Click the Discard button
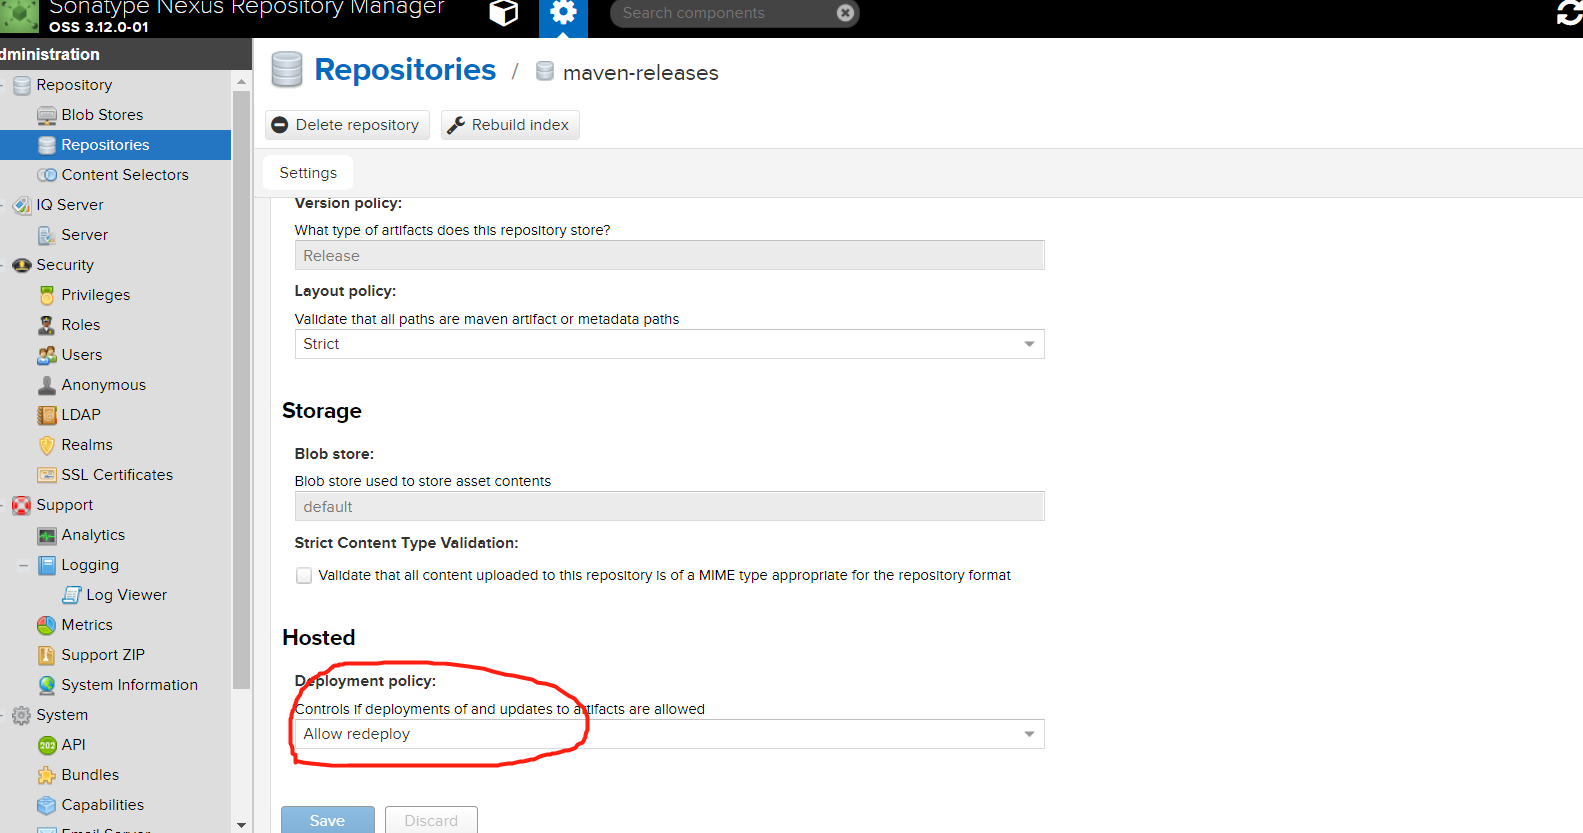Viewport: 1583px width, 833px height. (431, 820)
